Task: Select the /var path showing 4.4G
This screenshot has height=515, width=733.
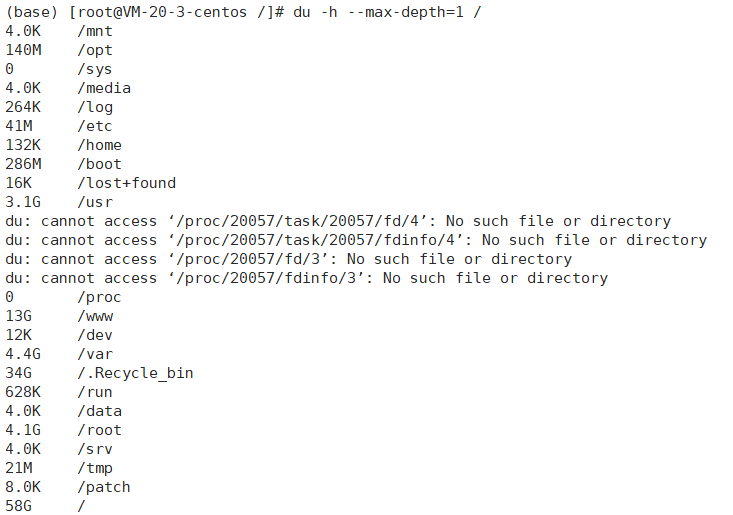Action: (x=95, y=354)
